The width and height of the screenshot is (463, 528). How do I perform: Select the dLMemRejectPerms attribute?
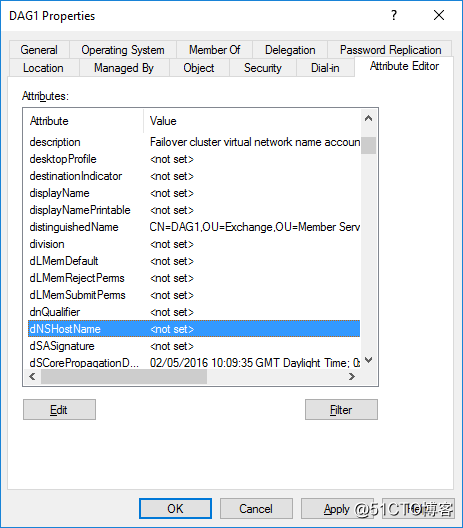click(x=194, y=278)
